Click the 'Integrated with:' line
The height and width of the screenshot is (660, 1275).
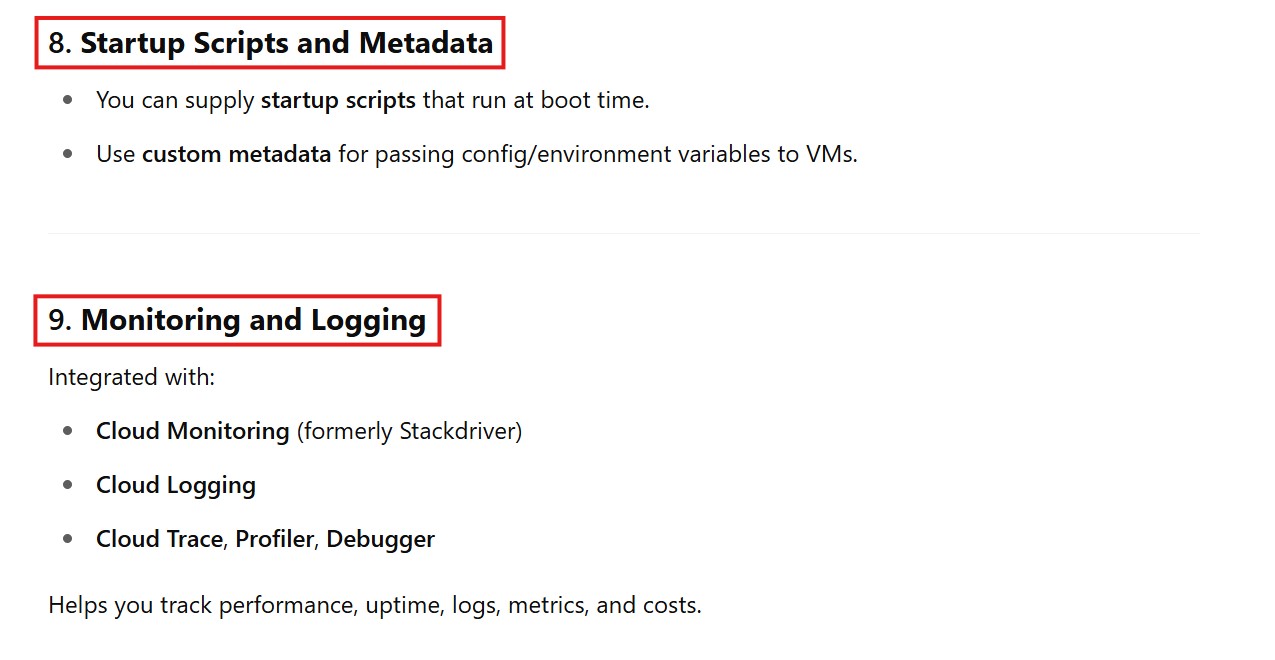132,377
